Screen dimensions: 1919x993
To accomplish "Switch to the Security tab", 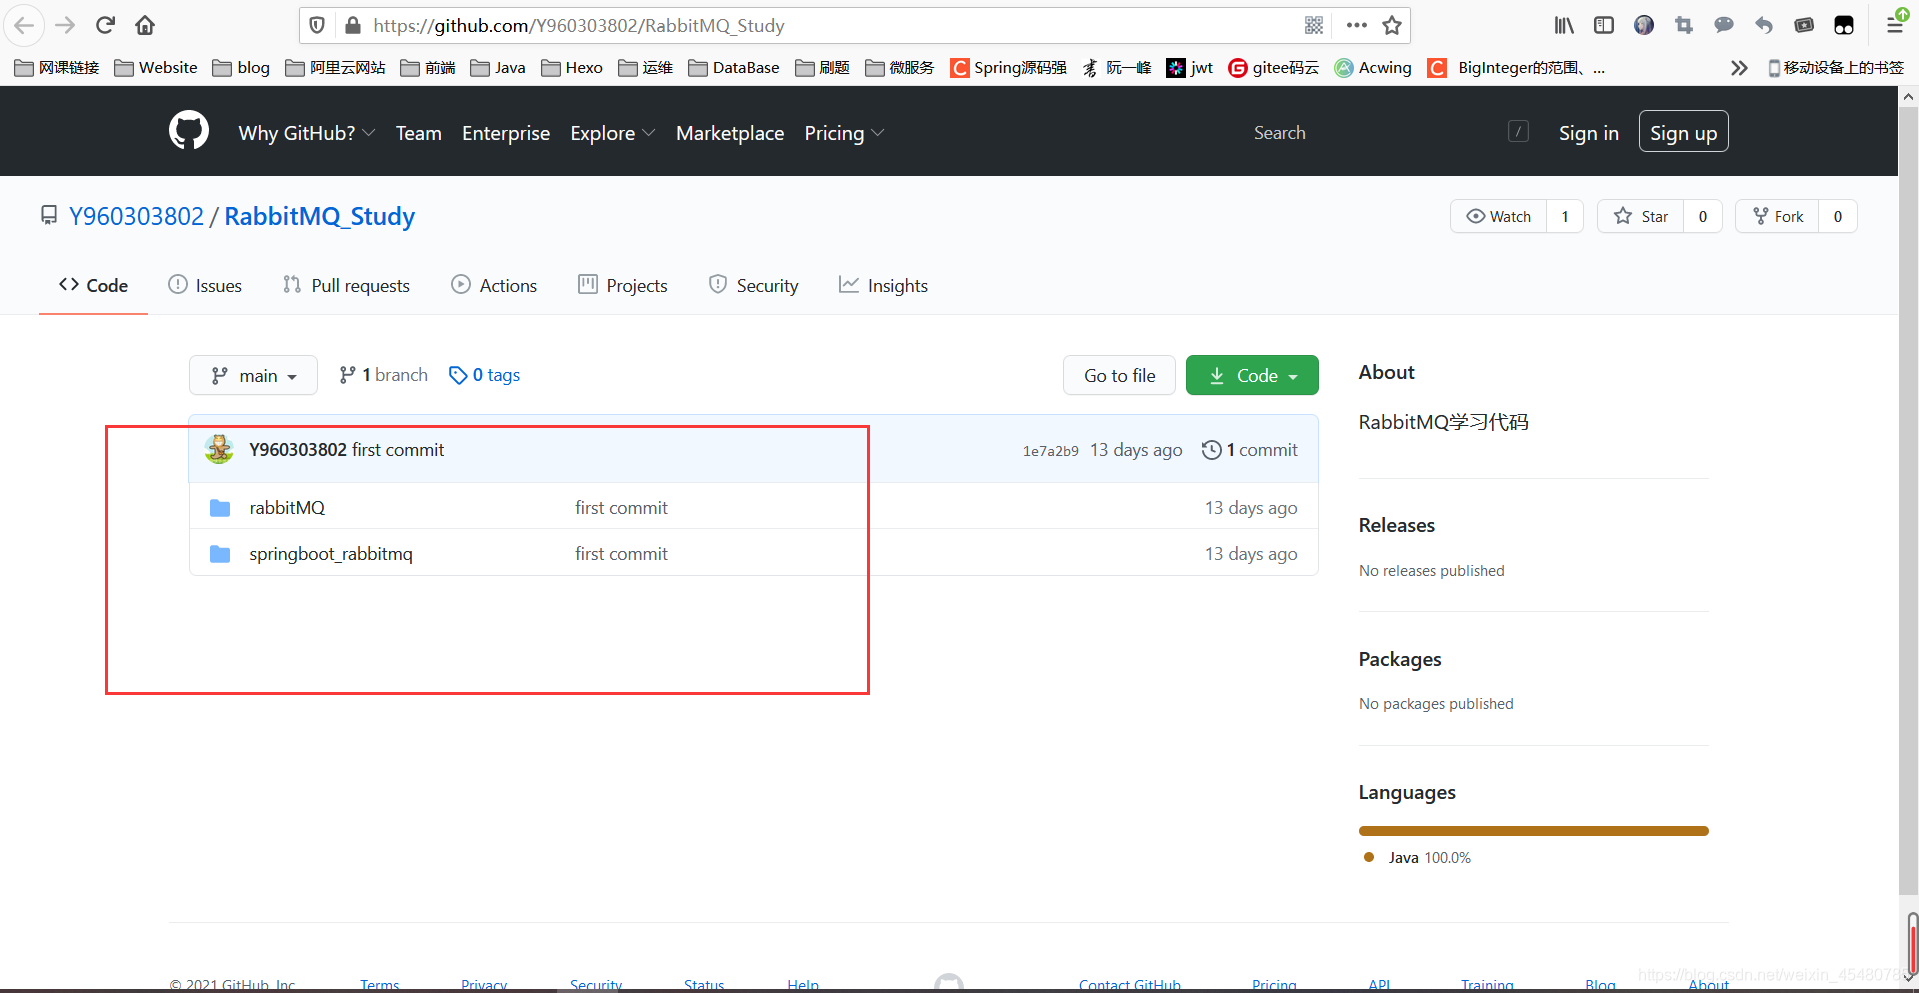I will pyautogui.click(x=753, y=285).
